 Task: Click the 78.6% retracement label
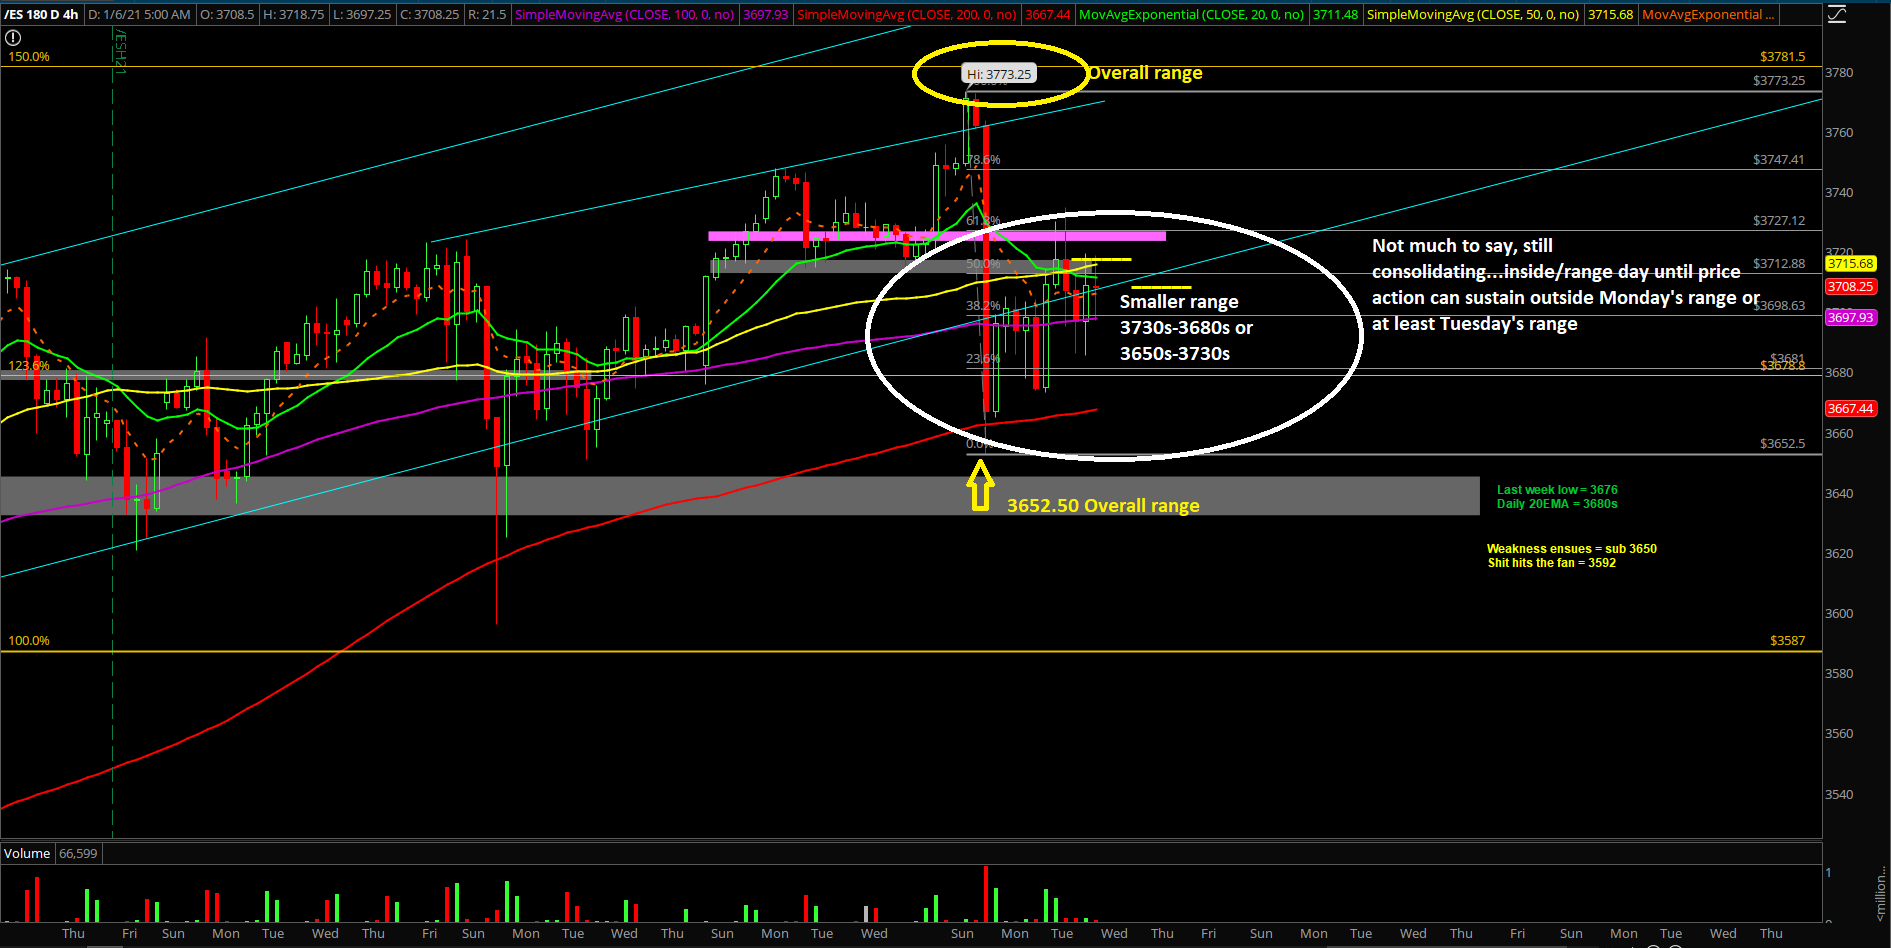click(984, 160)
